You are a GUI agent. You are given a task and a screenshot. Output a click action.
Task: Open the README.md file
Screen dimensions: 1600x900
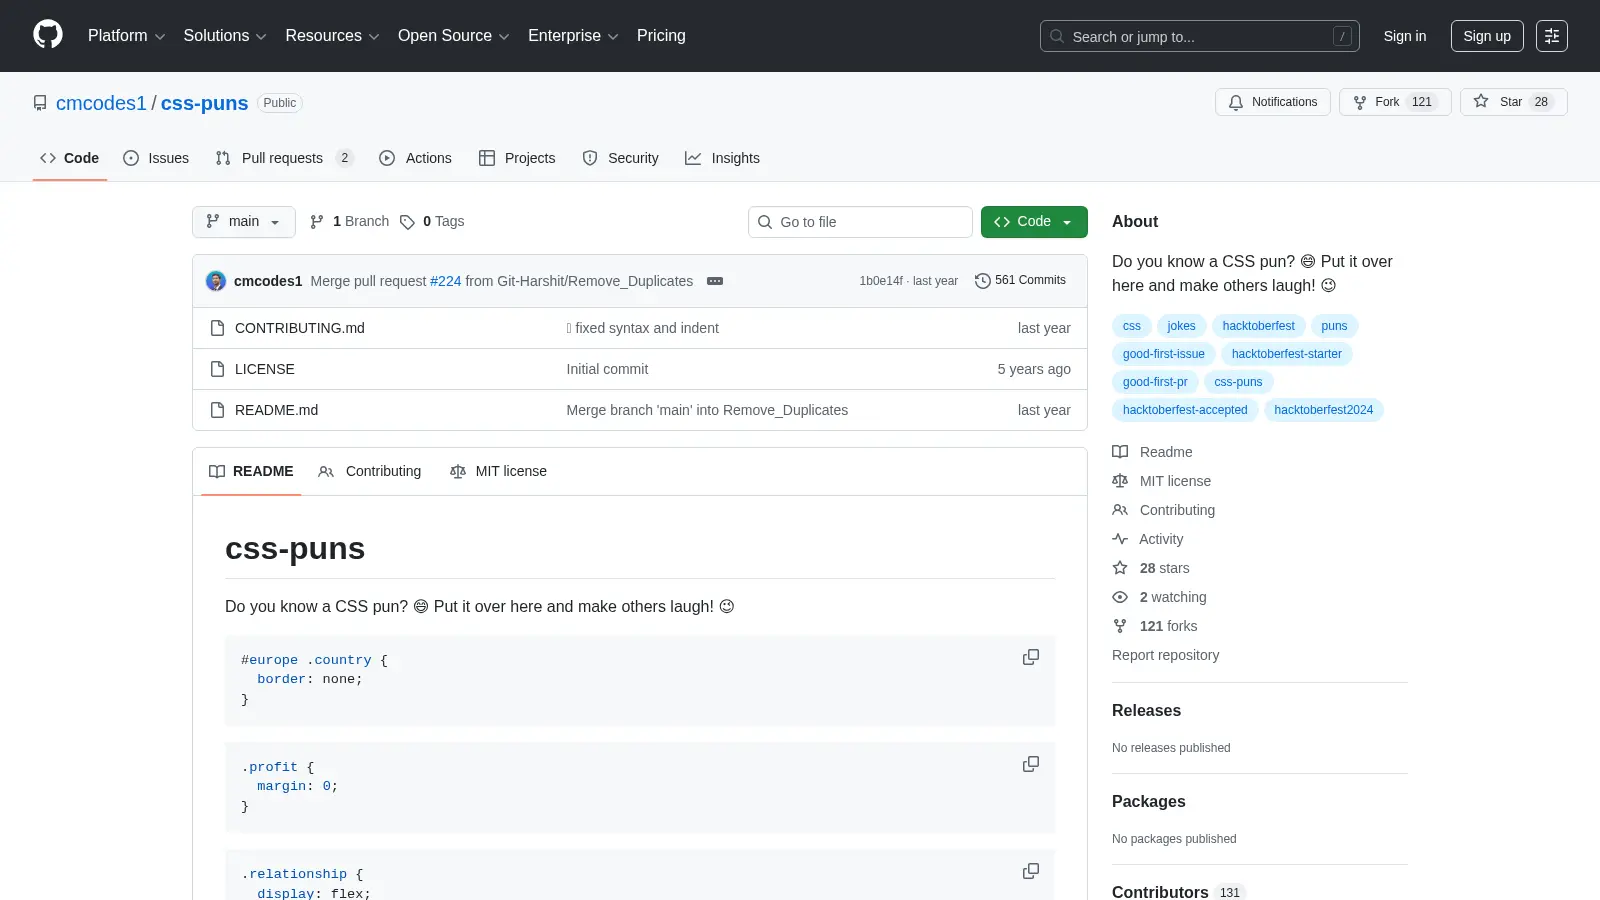(x=276, y=410)
